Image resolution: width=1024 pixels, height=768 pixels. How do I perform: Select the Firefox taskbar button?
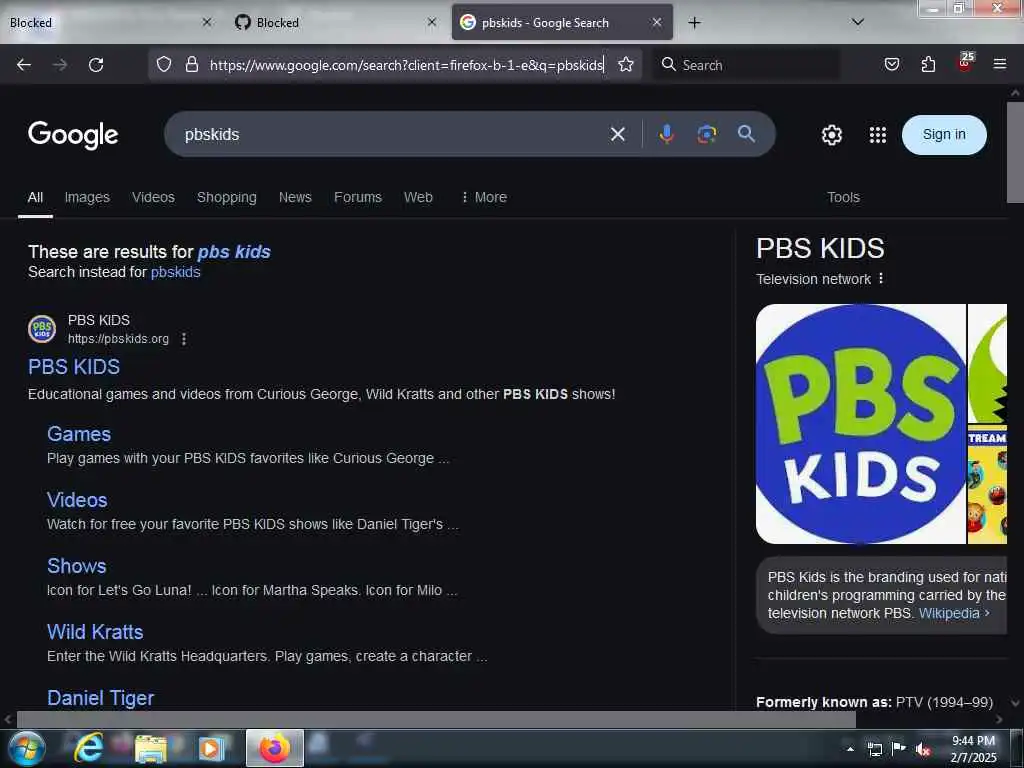(274, 748)
